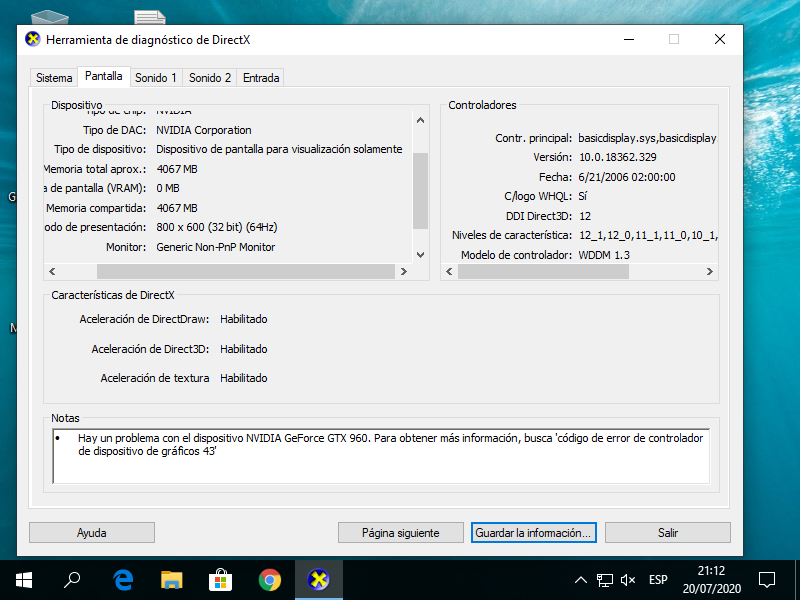Open taskbar search magnifier
The width and height of the screenshot is (800, 600).
click(x=72, y=580)
